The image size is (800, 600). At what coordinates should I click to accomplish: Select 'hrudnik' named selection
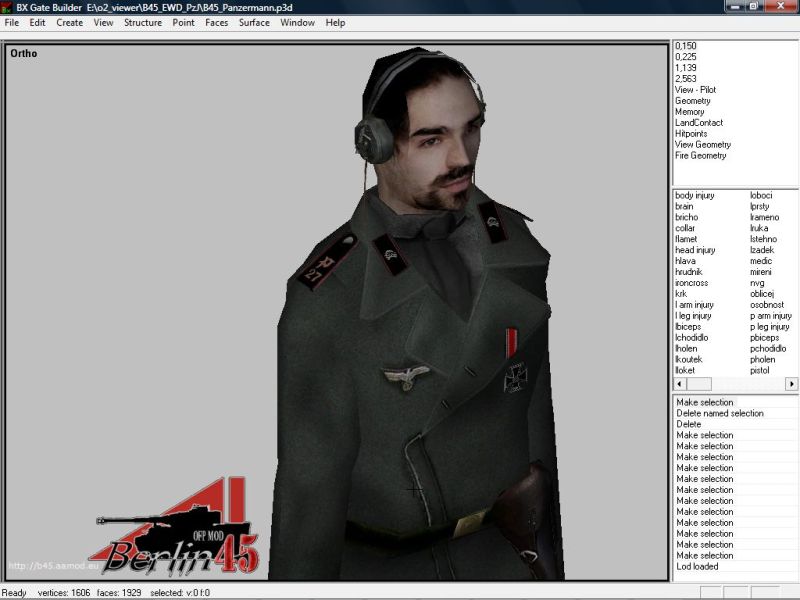(688, 271)
